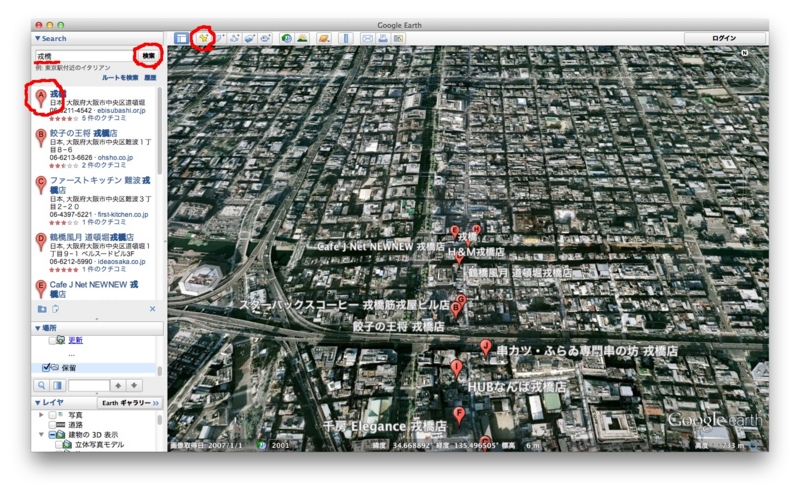Click the ログイン button
This screenshot has height=495, width=800.
click(x=724, y=38)
